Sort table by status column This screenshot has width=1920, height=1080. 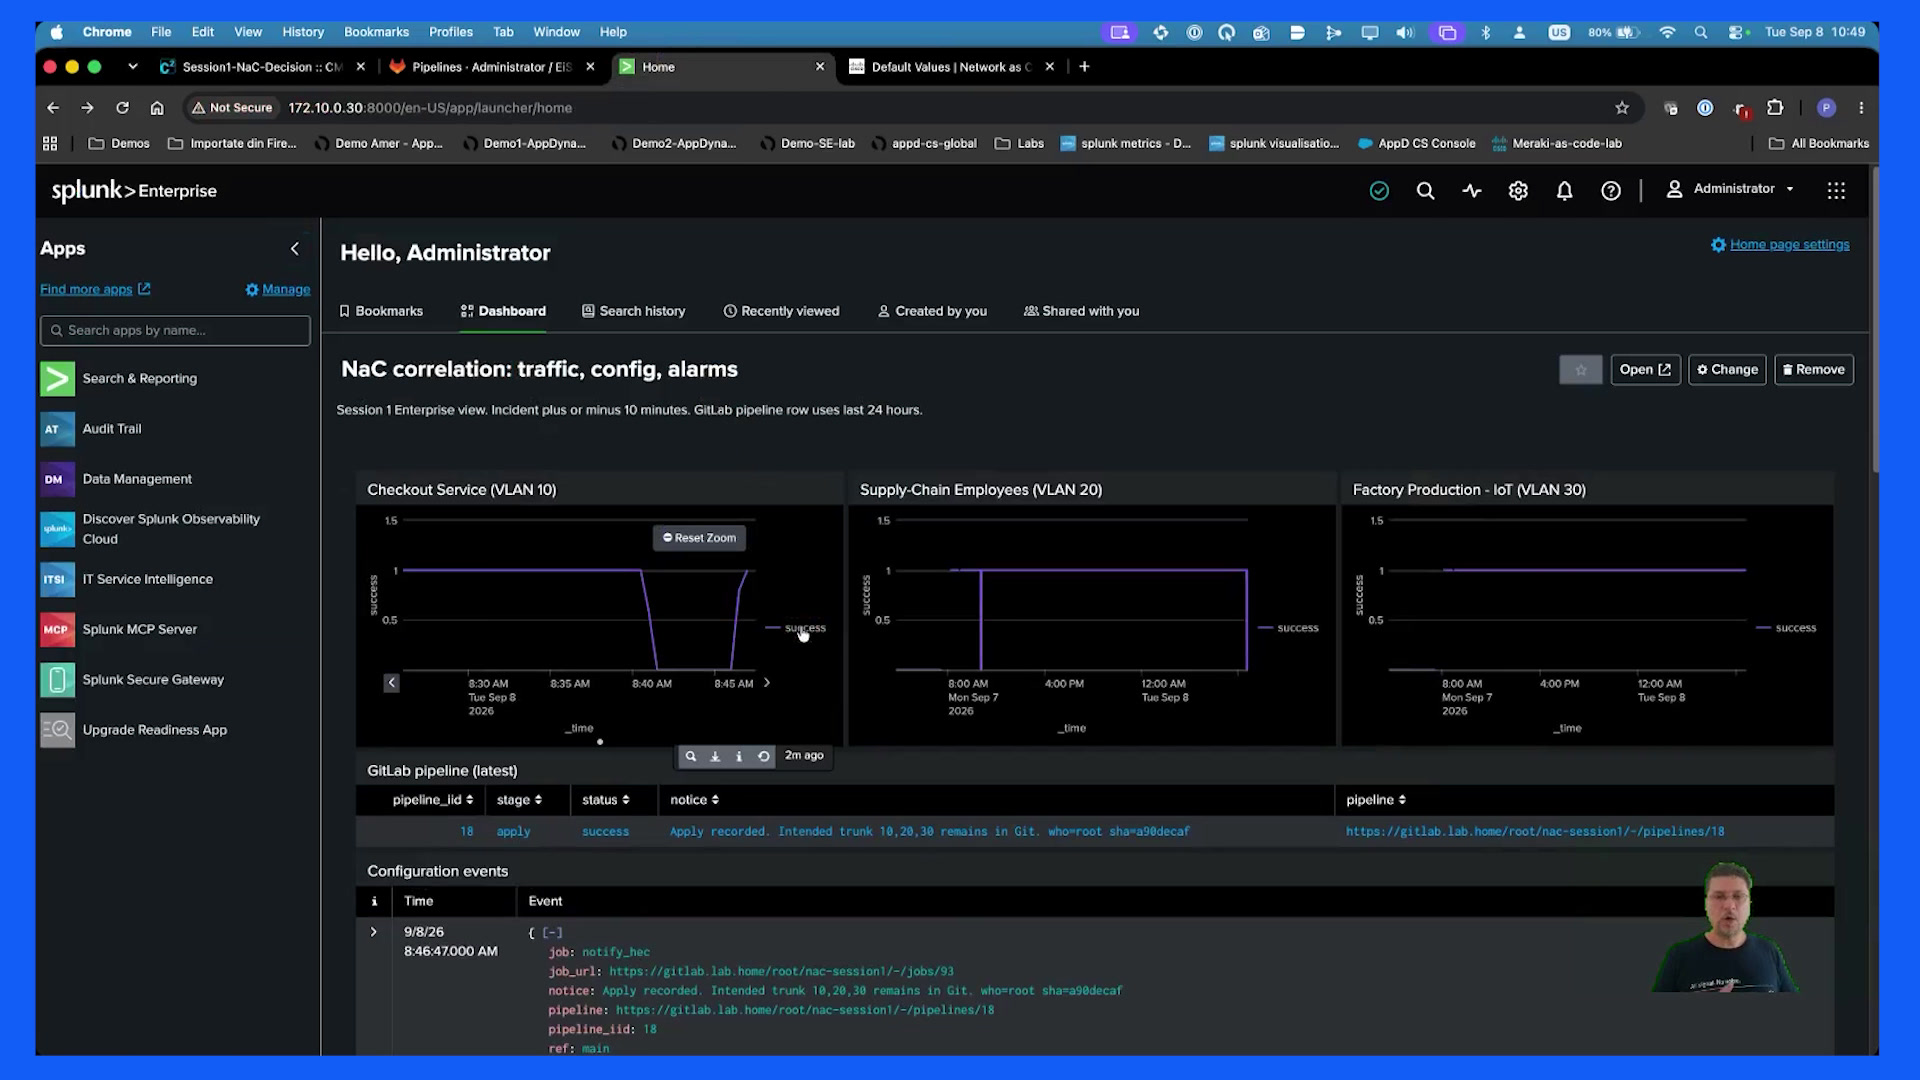click(x=606, y=800)
